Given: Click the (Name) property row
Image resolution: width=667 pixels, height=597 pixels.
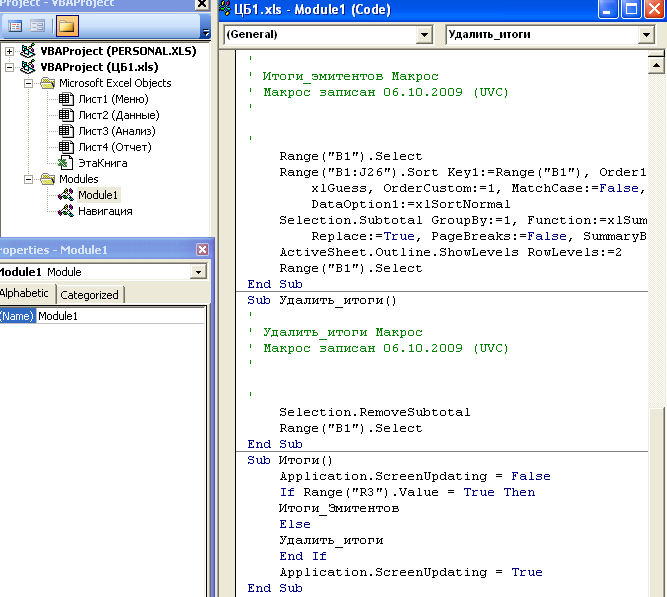Looking at the screenshot, I should click(103, 316).
